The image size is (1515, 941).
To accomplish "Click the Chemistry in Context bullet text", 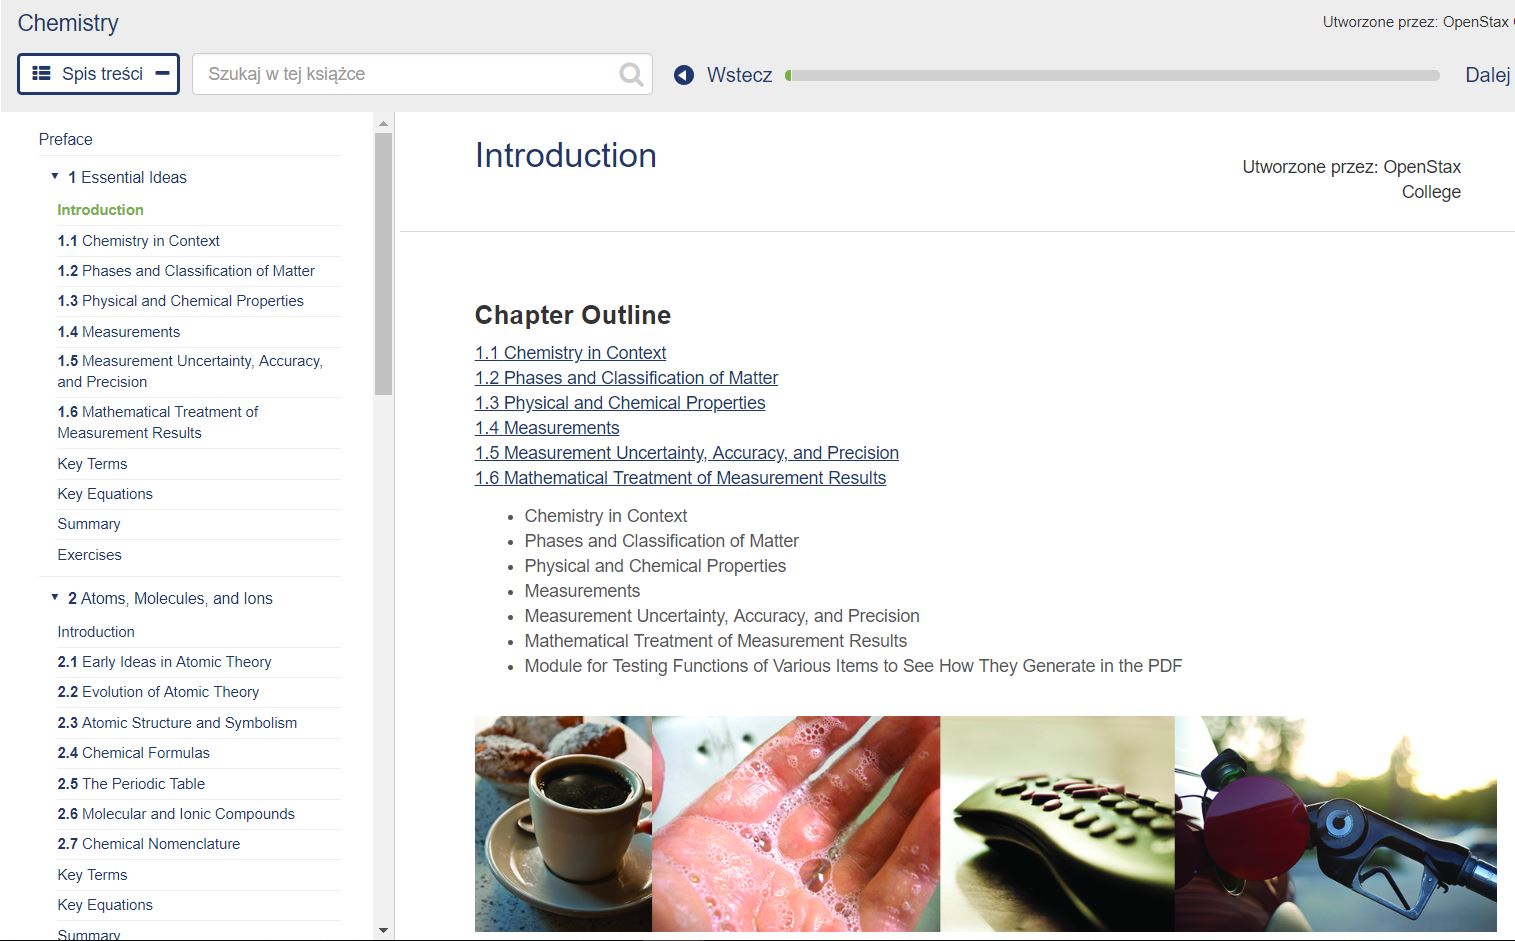I will coord(606,516).
